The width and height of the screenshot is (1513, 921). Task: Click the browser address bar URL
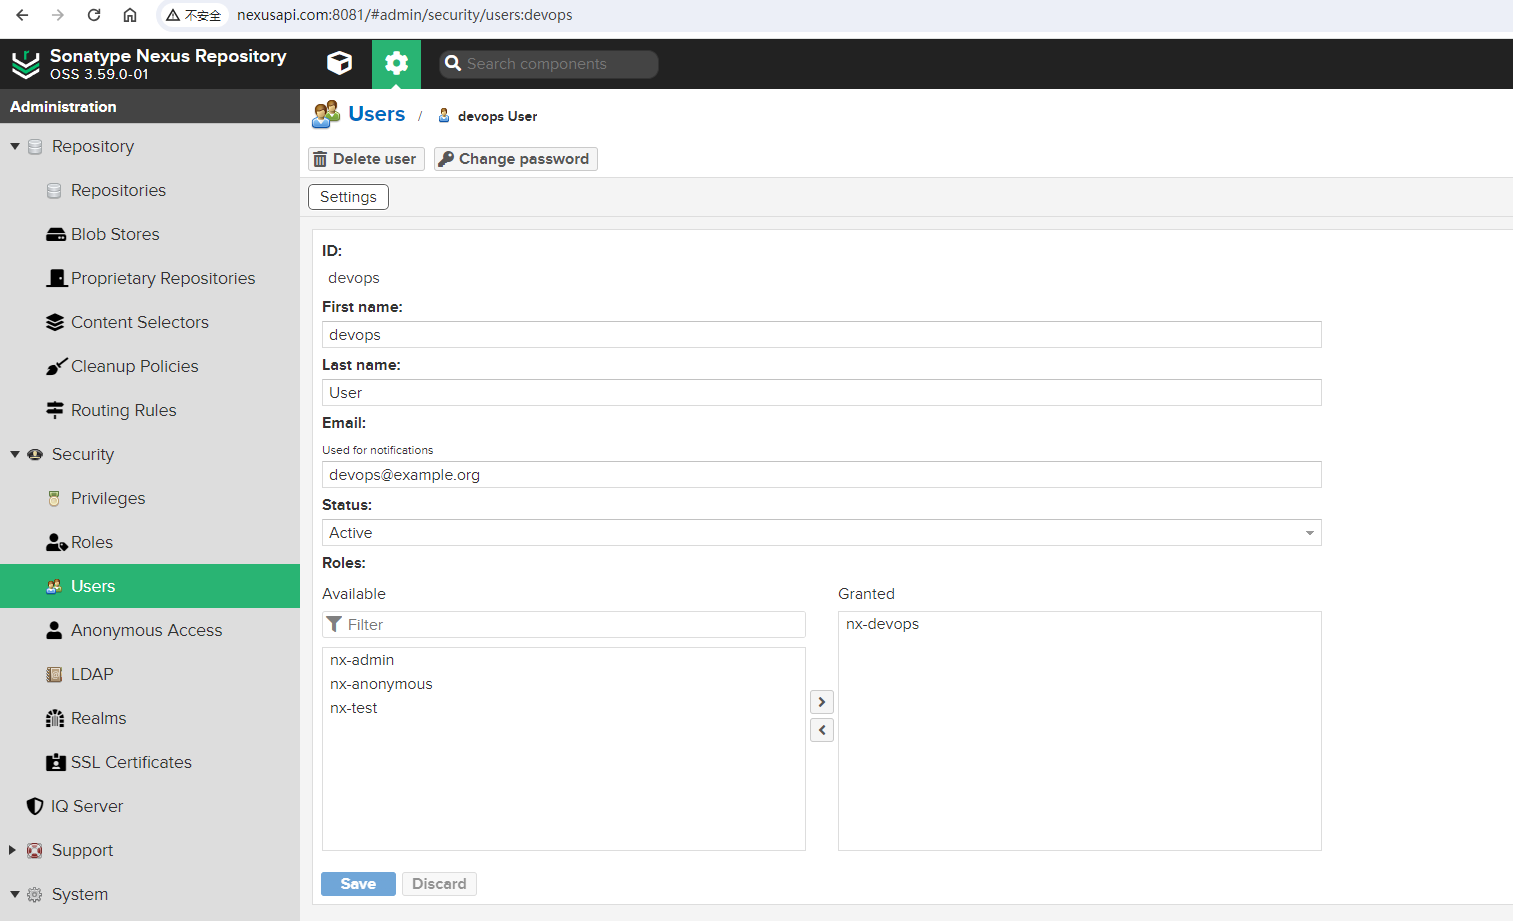pos(405,15)
